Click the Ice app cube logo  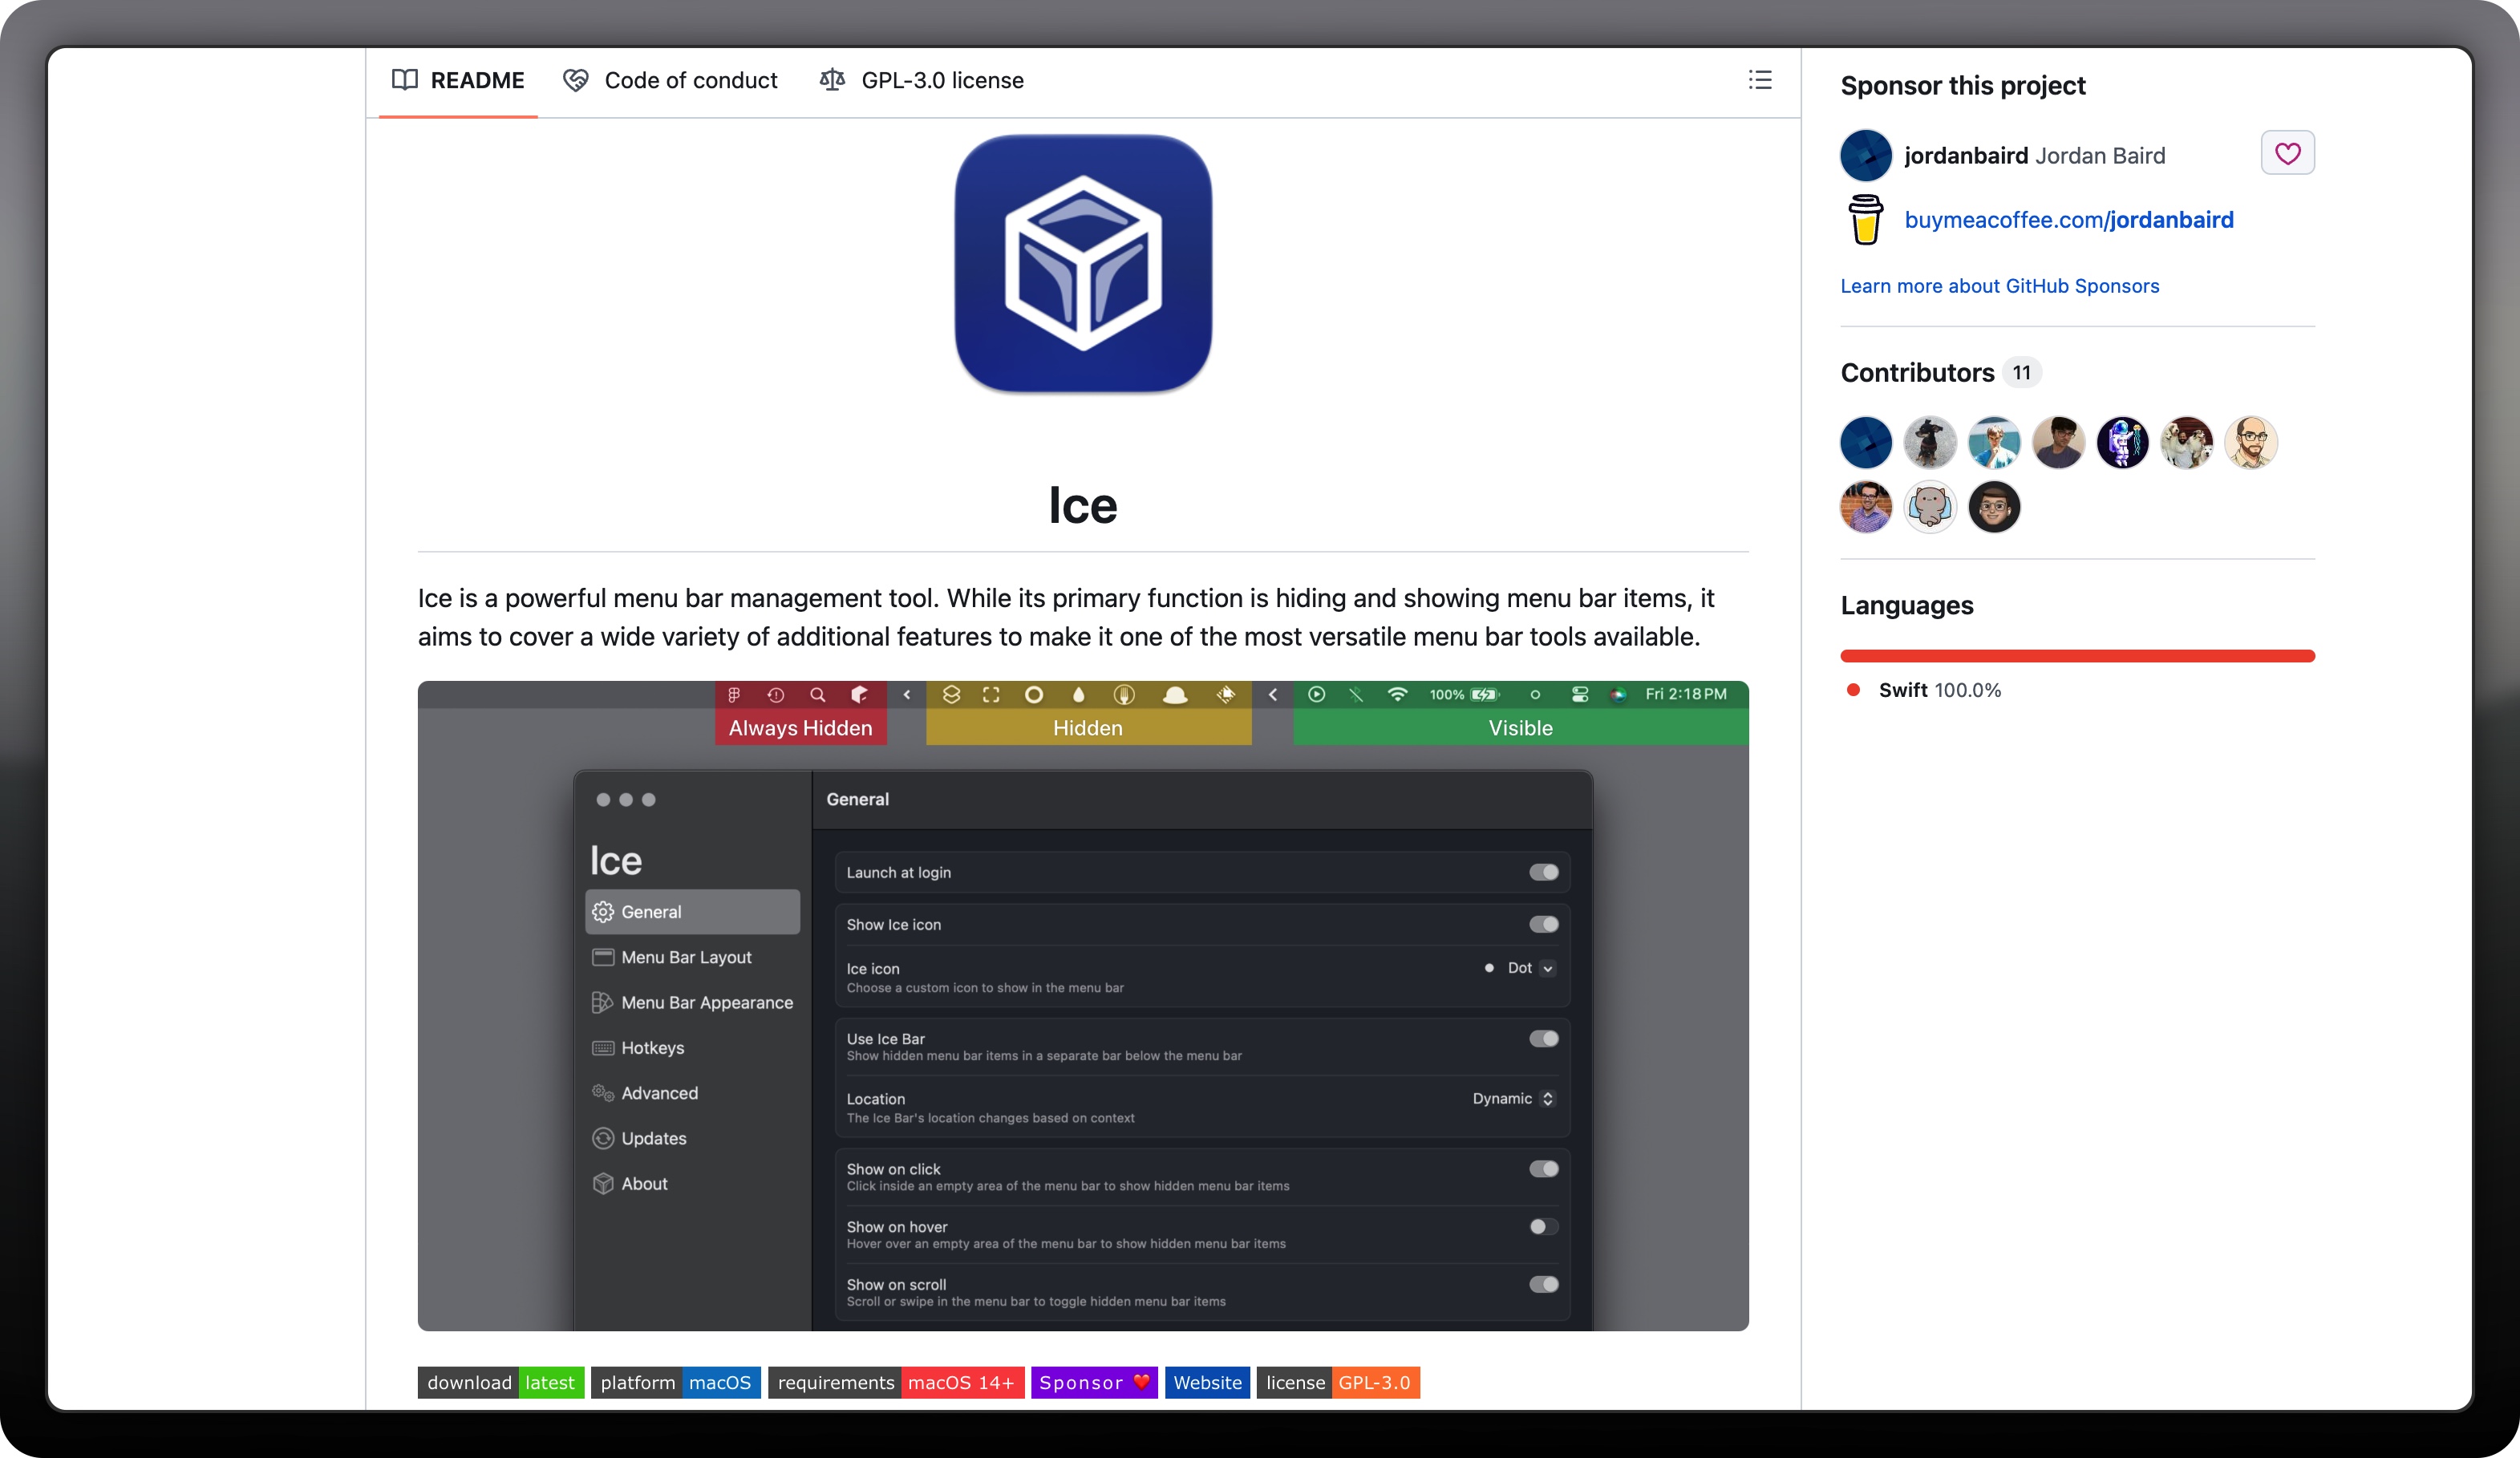point(1083,264)
